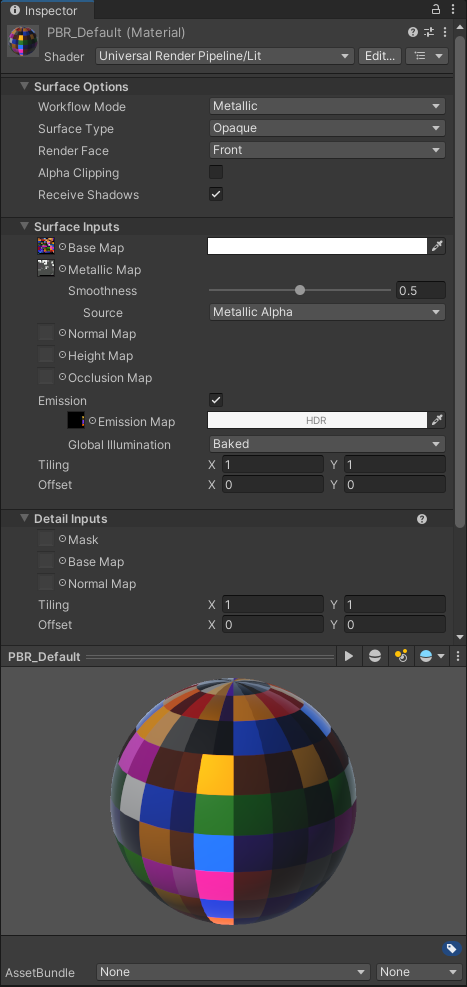The width and height of the screenshot is (467, 987).
Task: Click the asset label tag icon
Action: [451, 949]
